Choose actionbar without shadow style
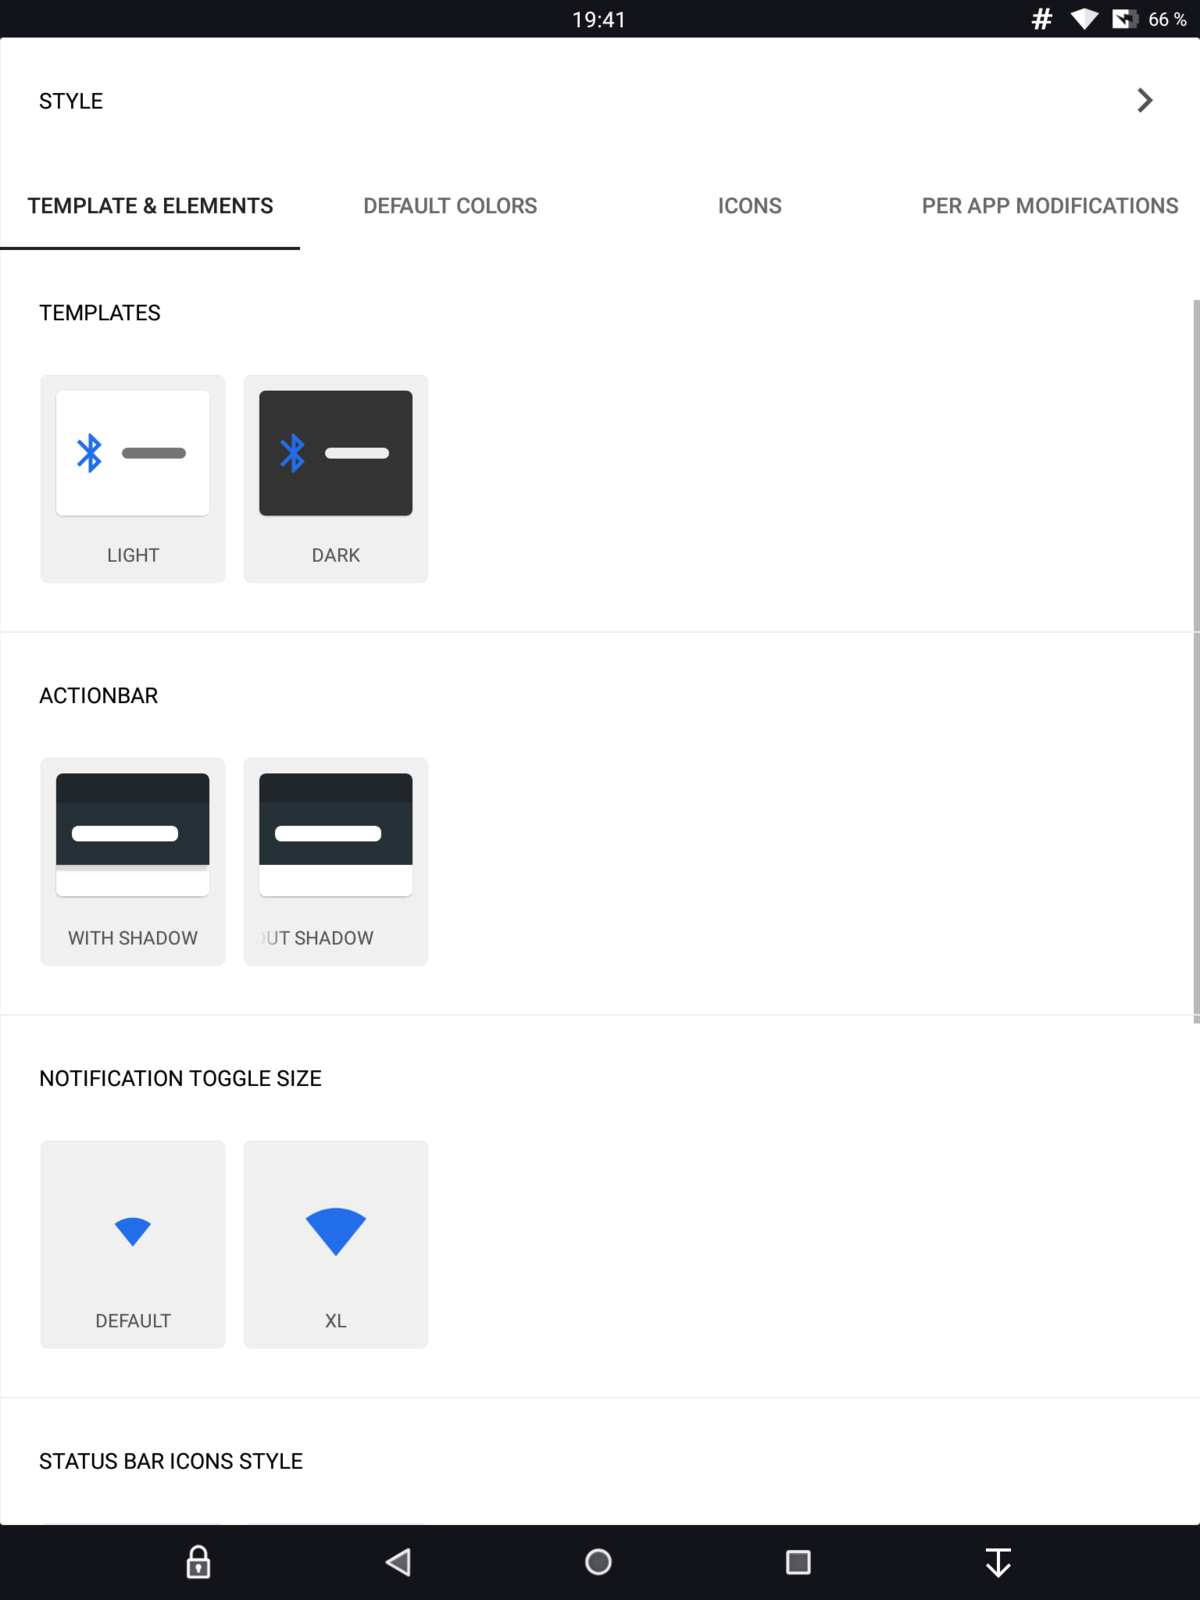This screenshot has height=1600, width=1200. 336,861
